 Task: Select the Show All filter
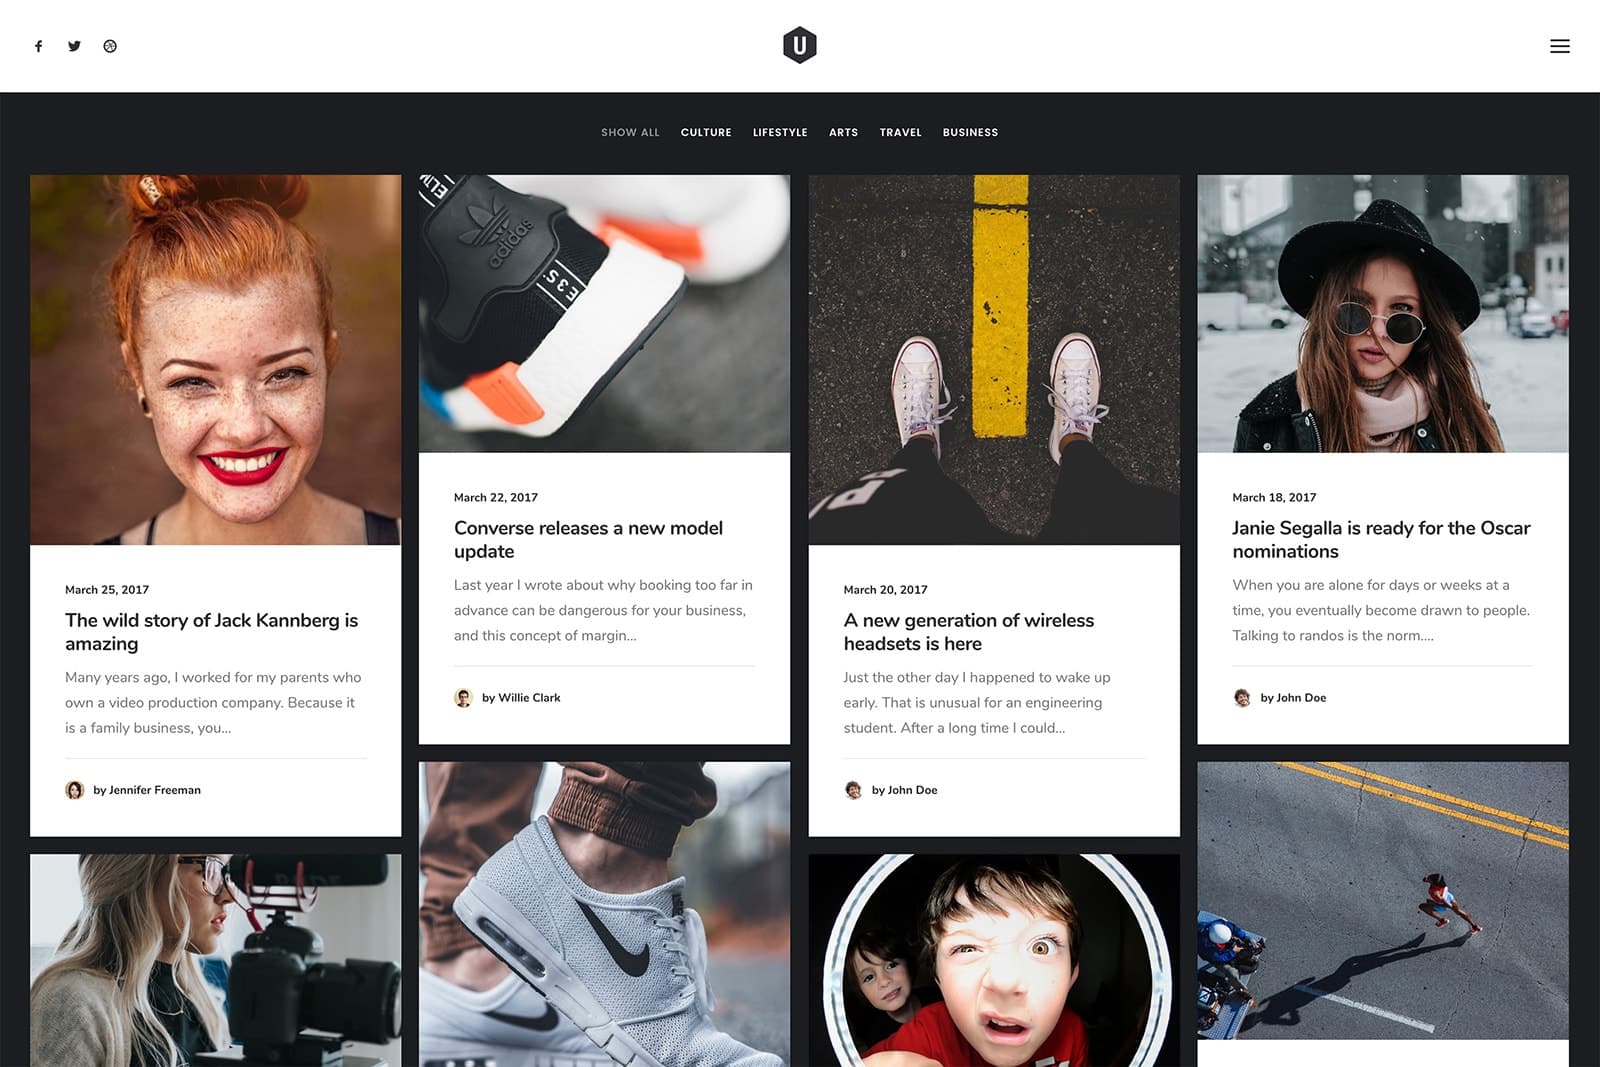630,132
